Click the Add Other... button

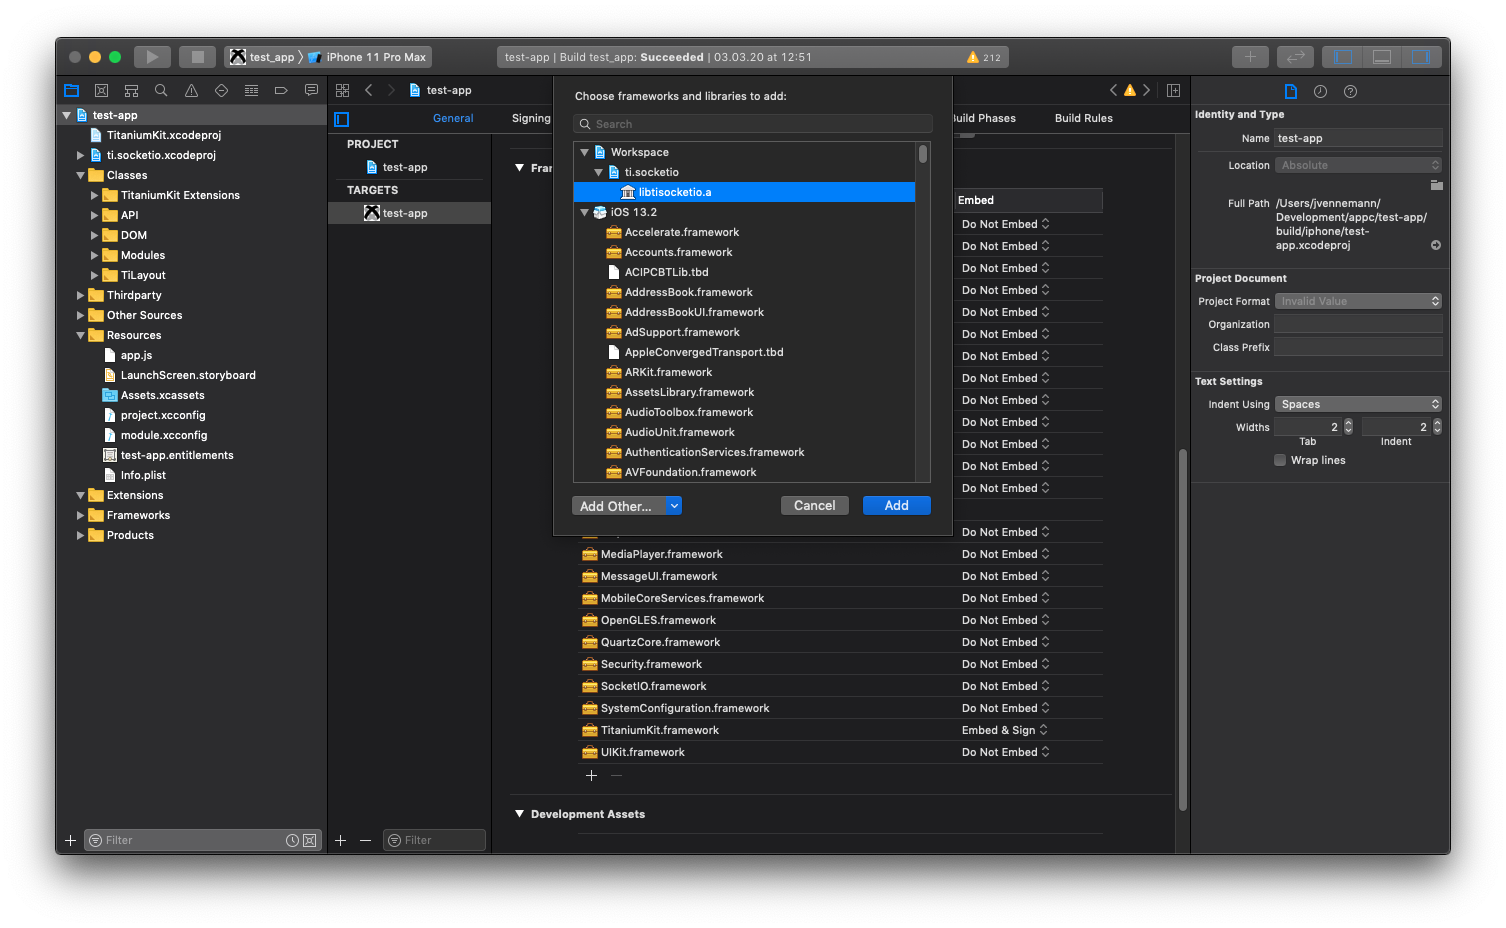point(620,506)
